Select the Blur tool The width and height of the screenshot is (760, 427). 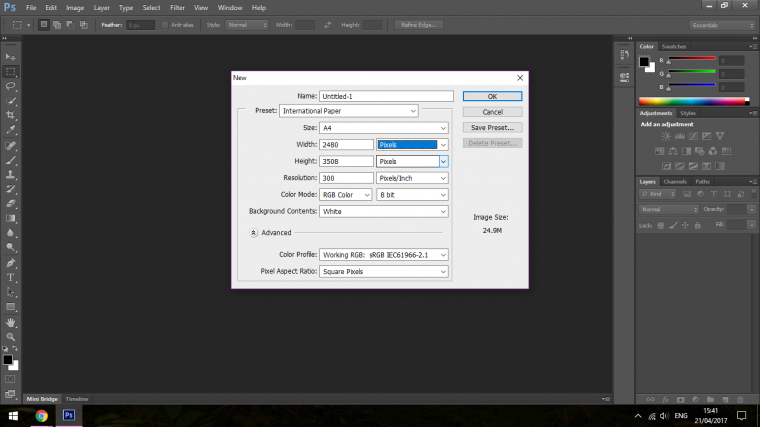[x=11, y=233]
